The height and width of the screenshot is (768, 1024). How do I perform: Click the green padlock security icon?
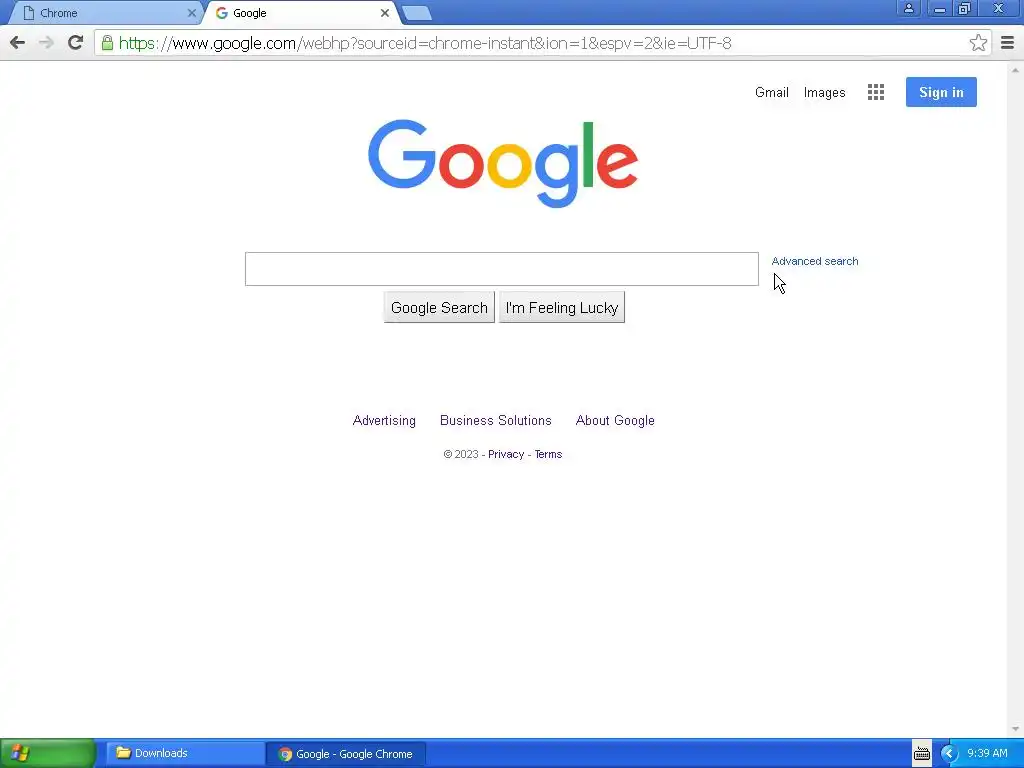pyautogui.click(x=107, y=43)
